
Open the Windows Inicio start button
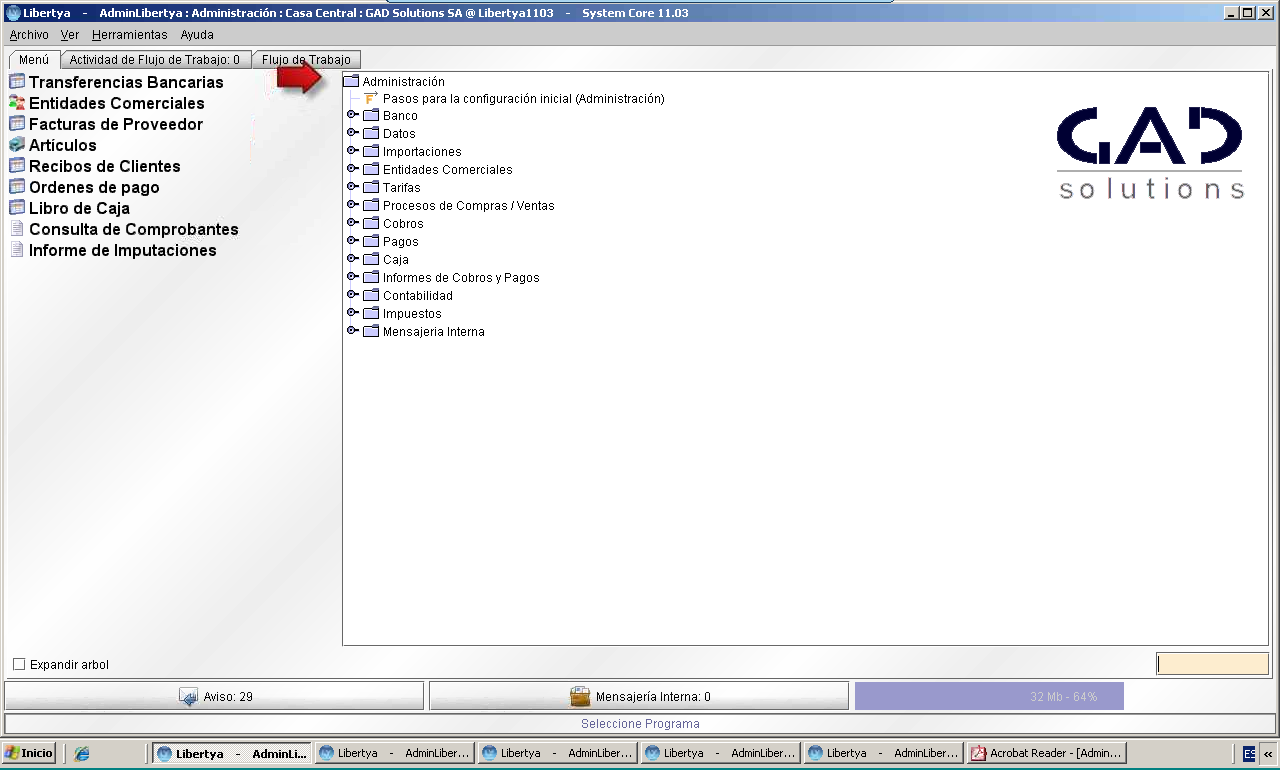(x=30, y=753)
